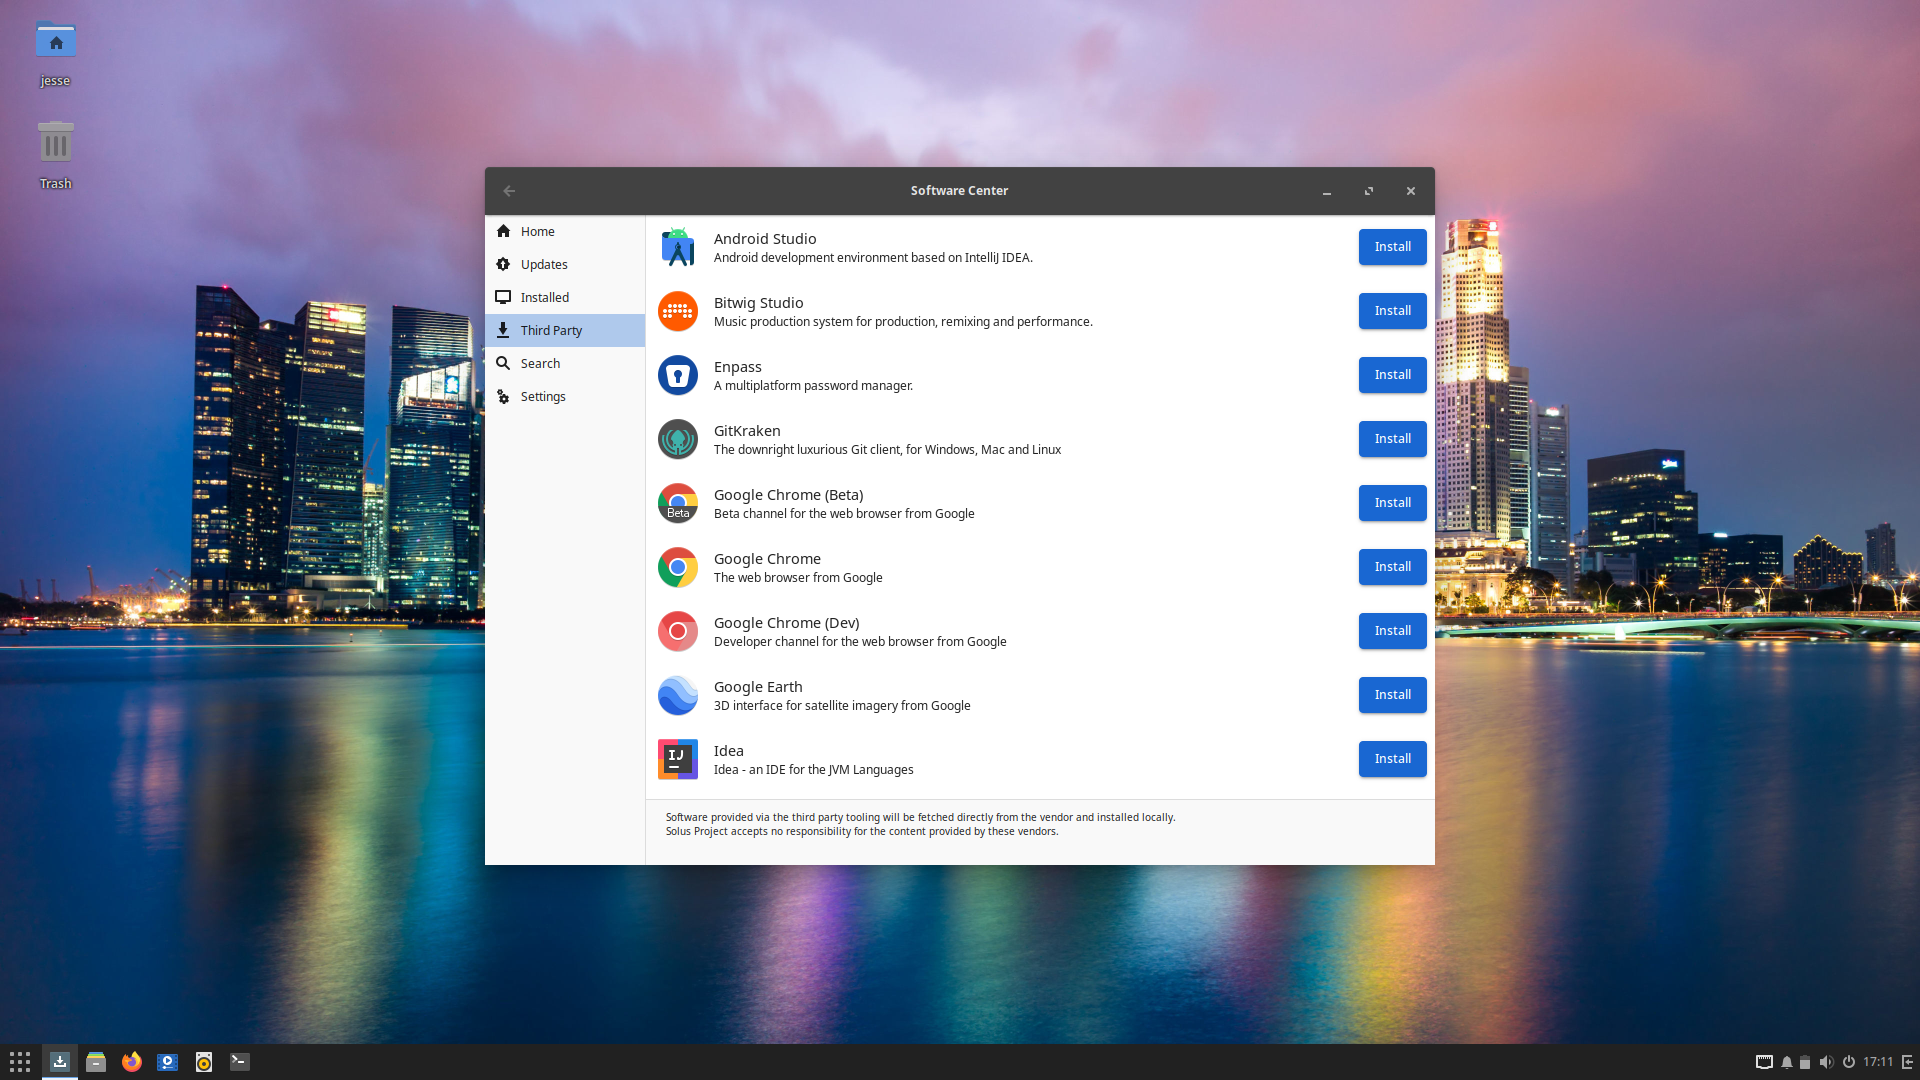Image resolution: width=1920 pixels, height=1080 pixels.
Task: Click the volume icon in system tray
Action: pos(1826,1062)
